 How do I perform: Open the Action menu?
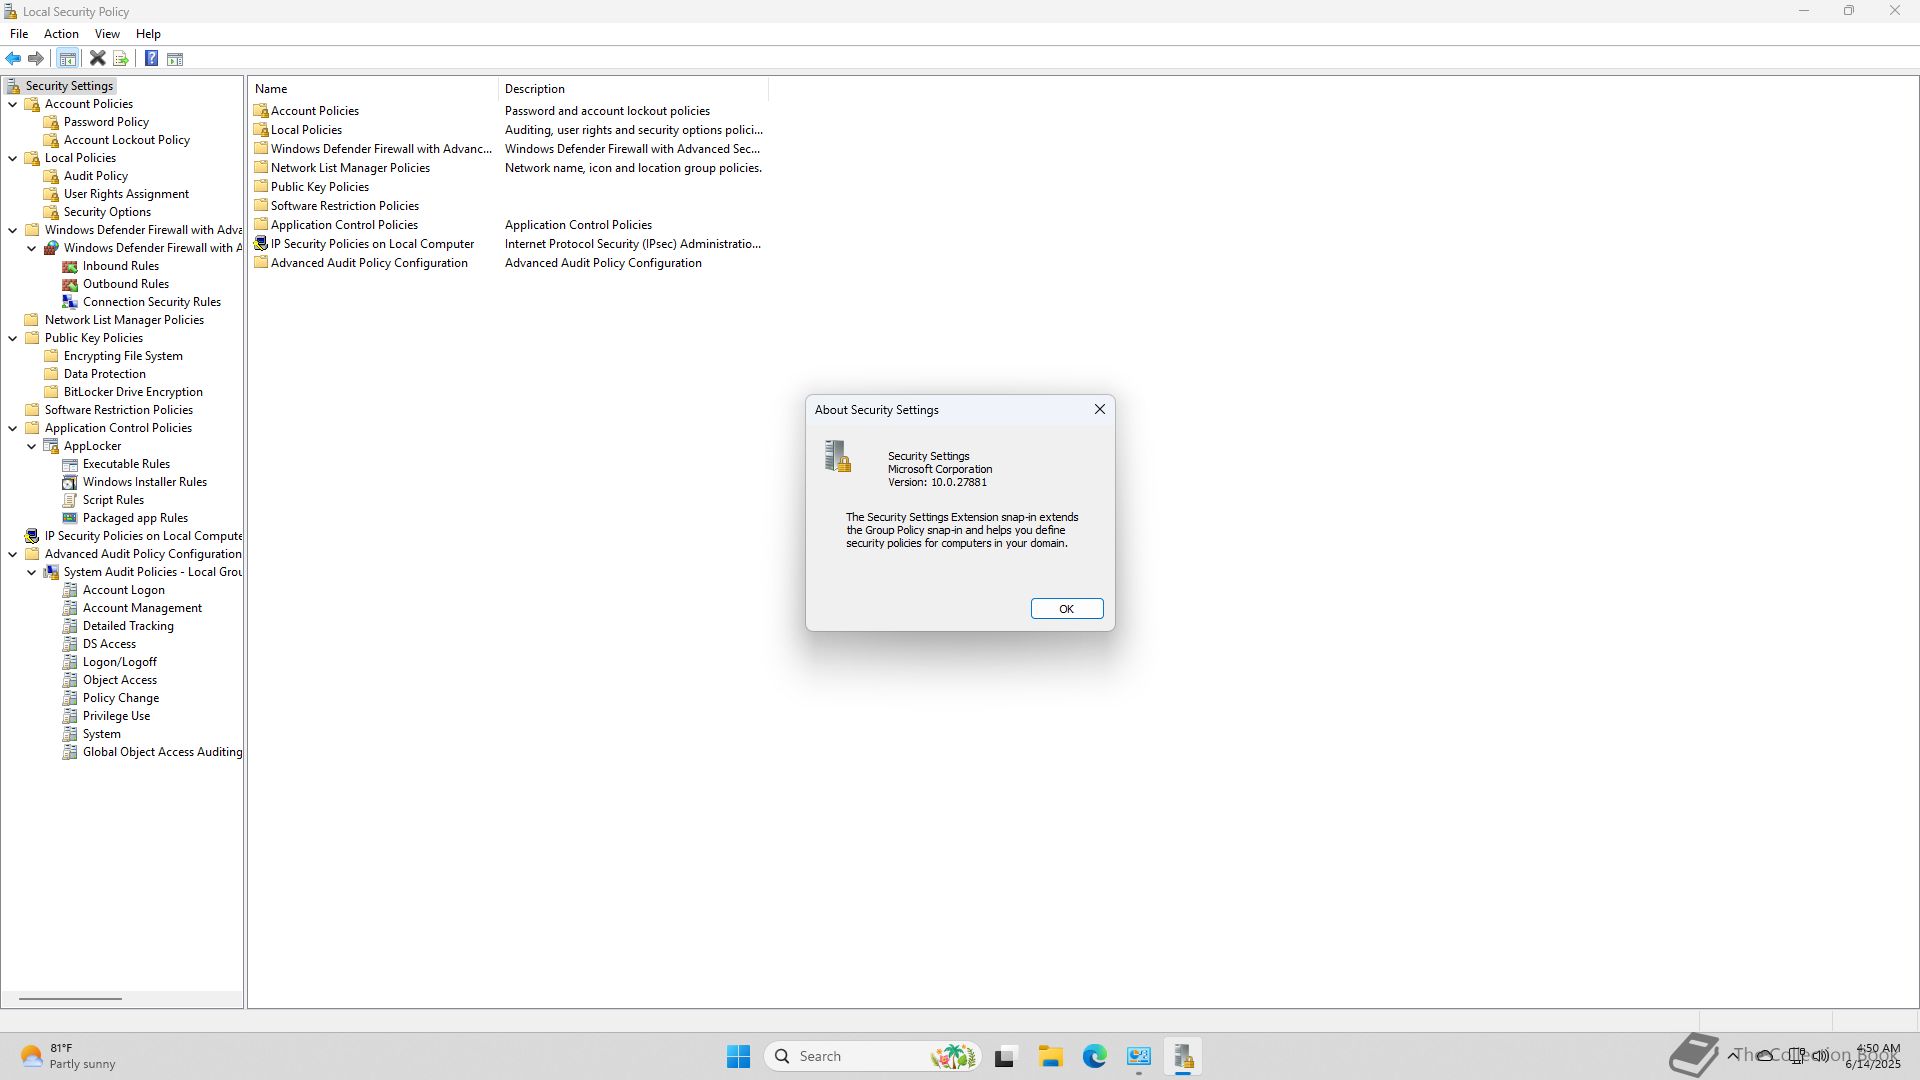pos(61,34)
